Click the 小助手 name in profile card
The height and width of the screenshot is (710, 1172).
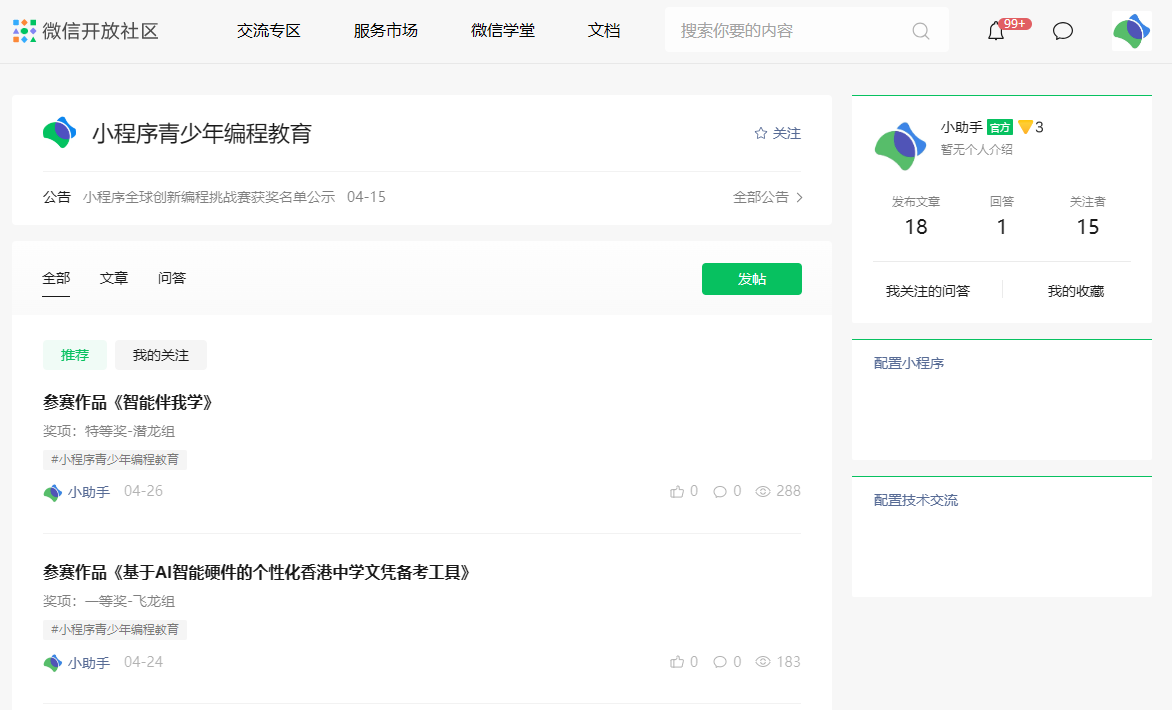[x=961, y=127]
